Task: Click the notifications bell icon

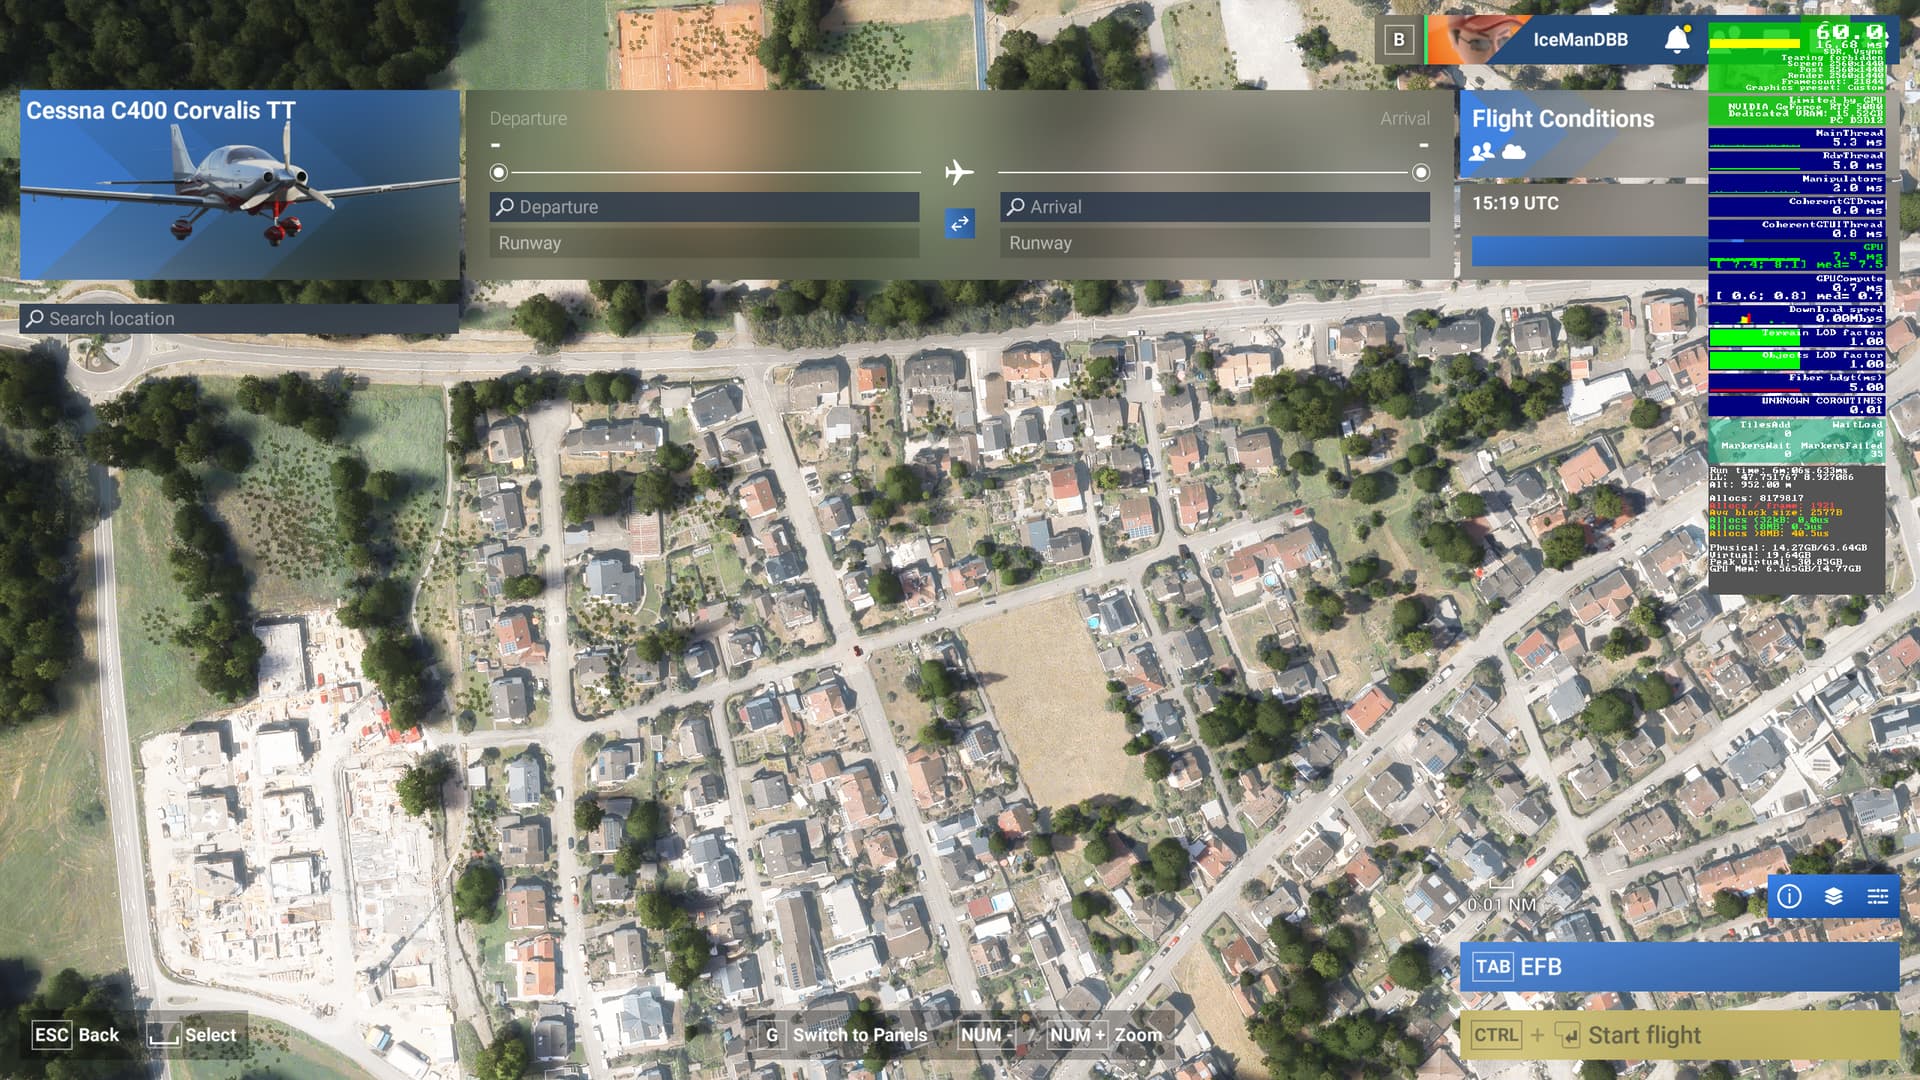Action: tap(1677, 40)
